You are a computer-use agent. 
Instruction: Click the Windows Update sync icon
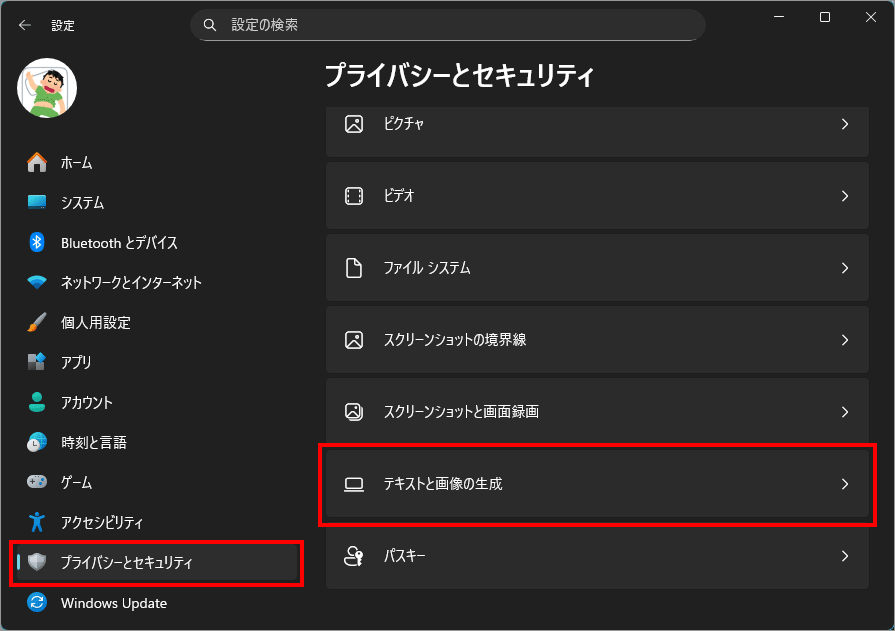tap(37, 603)
